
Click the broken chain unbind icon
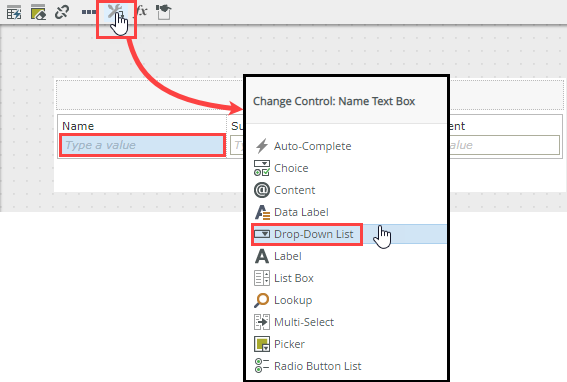point(62,12)
